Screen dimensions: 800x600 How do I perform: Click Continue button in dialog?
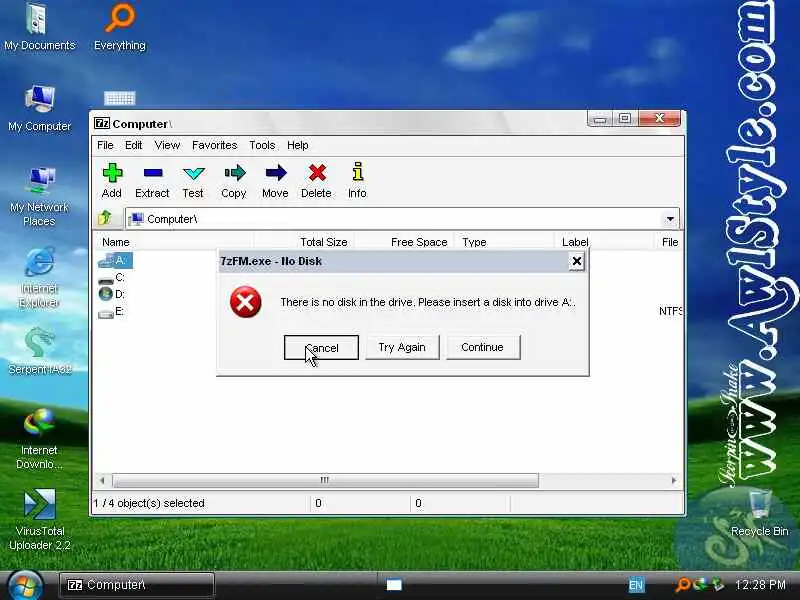click(x=483, y=347)
